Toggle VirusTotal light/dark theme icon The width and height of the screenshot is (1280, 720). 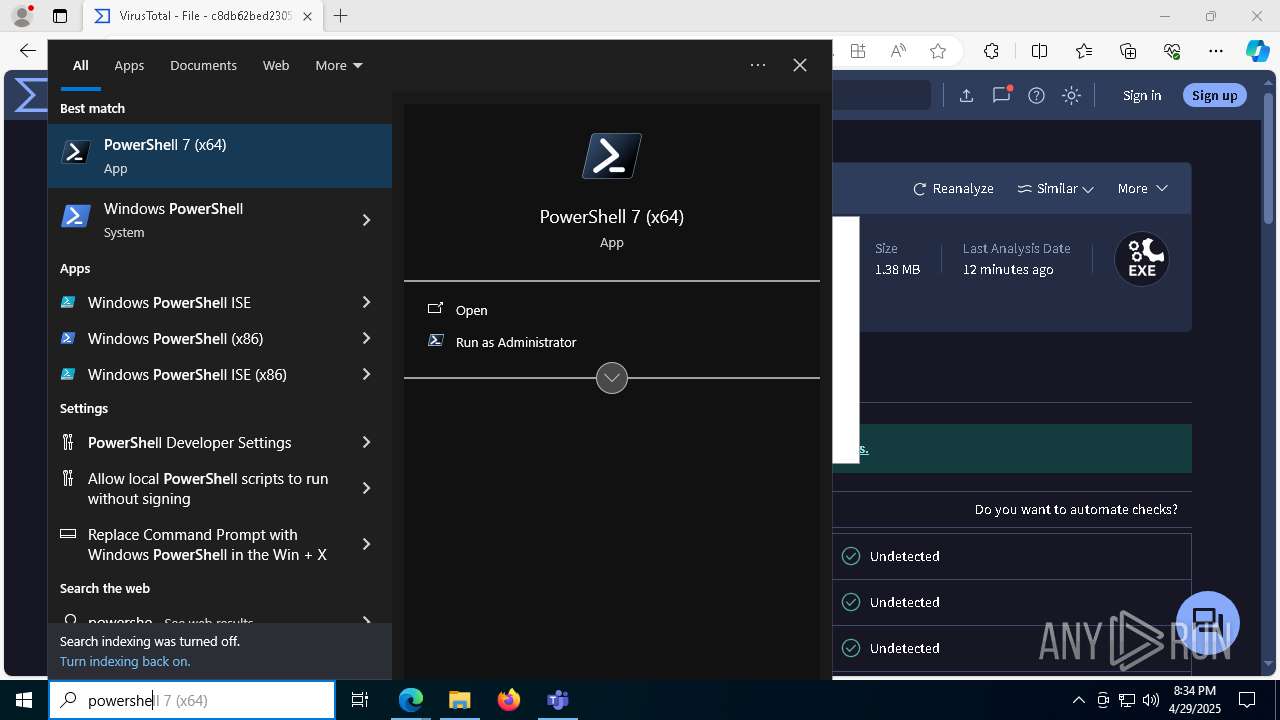click(1072, 95)
